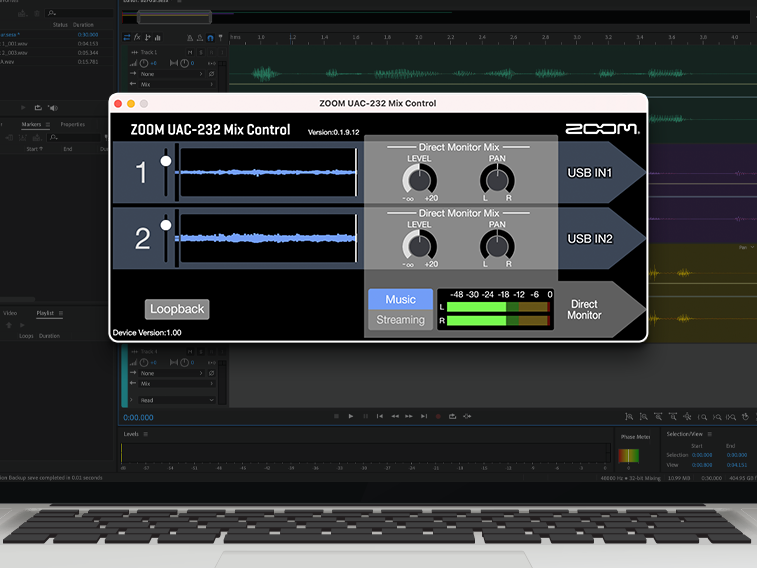
Task: Click channel 2 input gain fader handle
Action: coord(166,225)
